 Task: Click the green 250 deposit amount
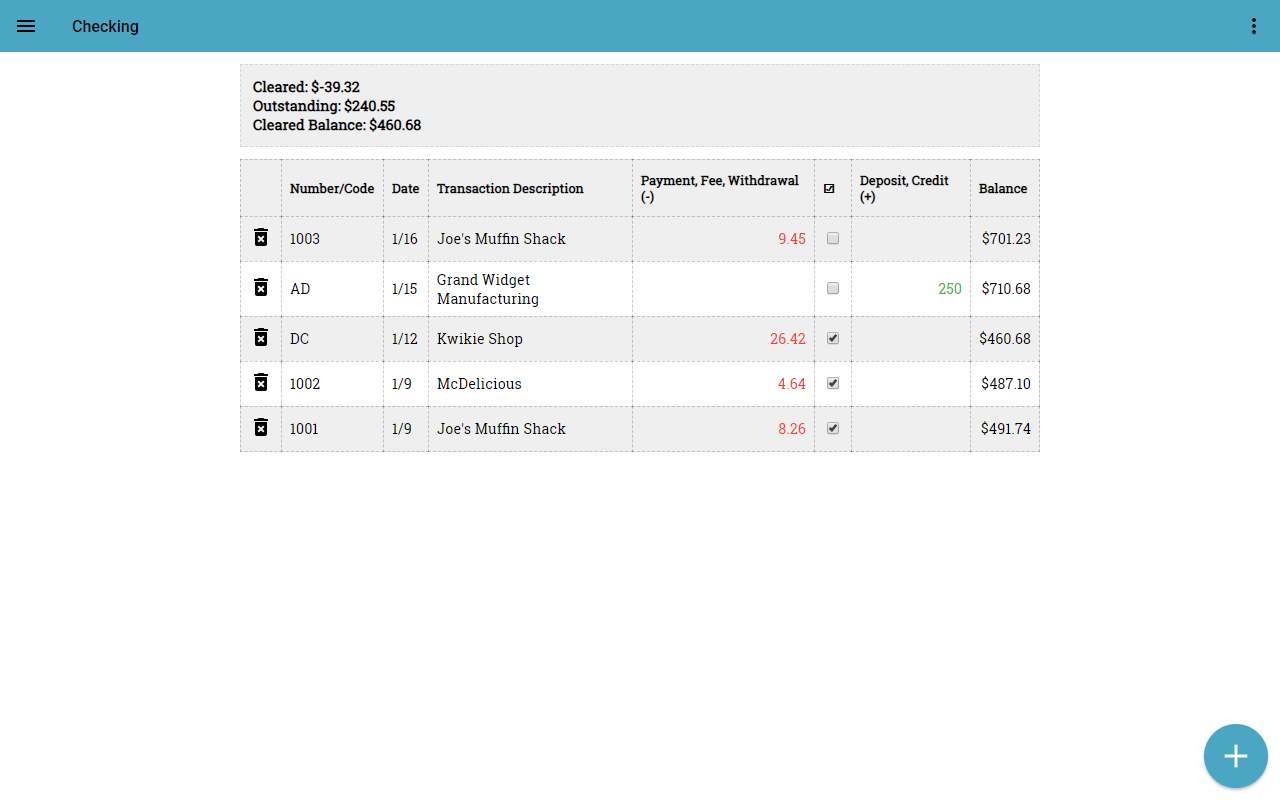[x=949, y=289]
